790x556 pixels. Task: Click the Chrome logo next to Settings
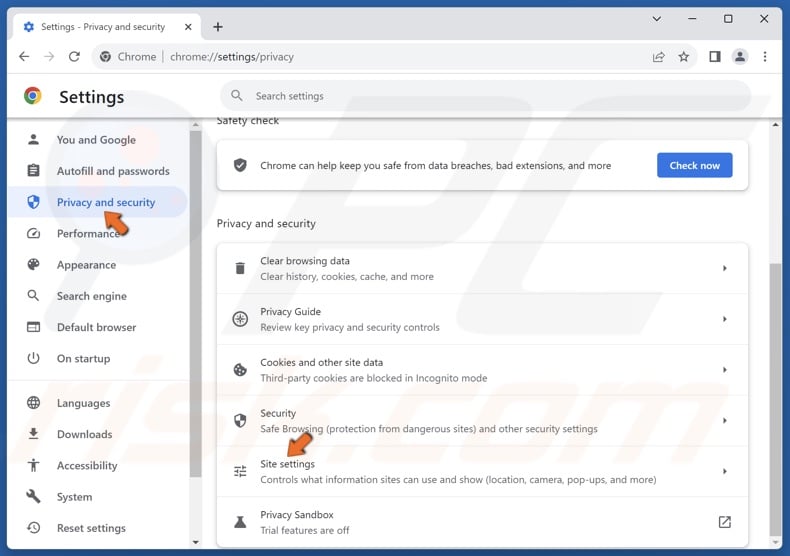tap(33, 96)
